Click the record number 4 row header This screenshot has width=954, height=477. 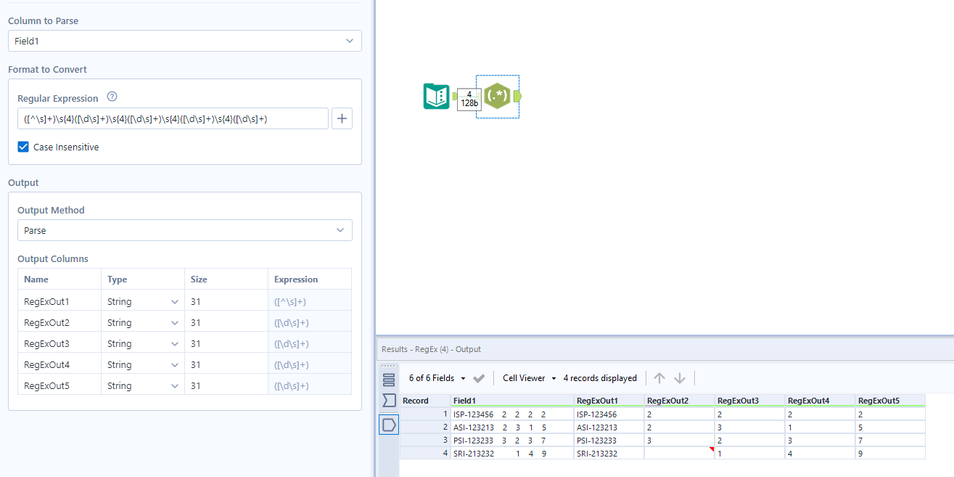pyautogui.click(x=425, y=453)
